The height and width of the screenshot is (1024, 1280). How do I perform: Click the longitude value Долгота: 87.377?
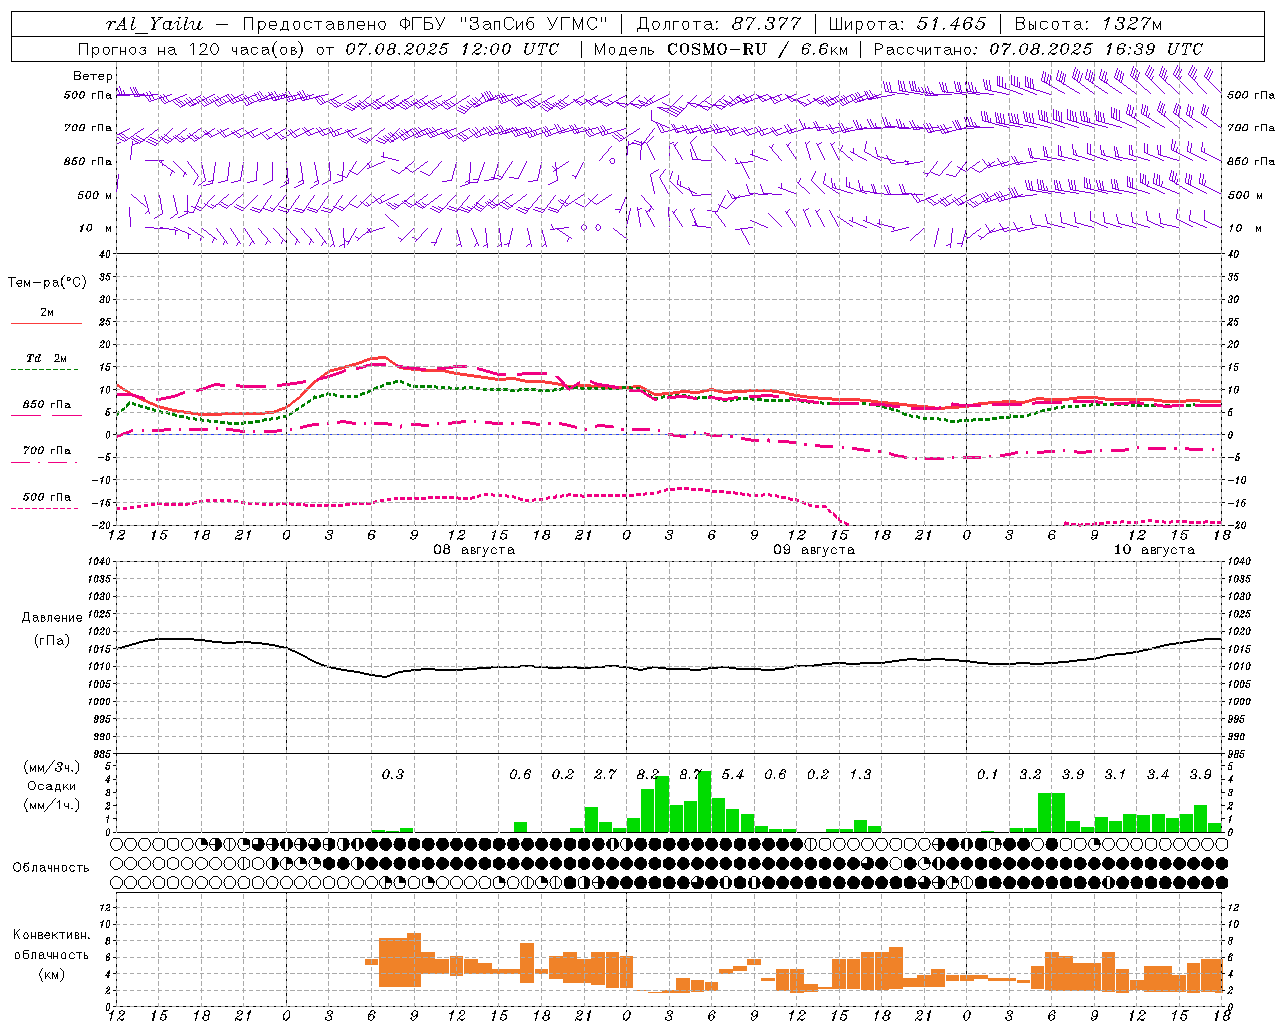(x=718, y=24)
